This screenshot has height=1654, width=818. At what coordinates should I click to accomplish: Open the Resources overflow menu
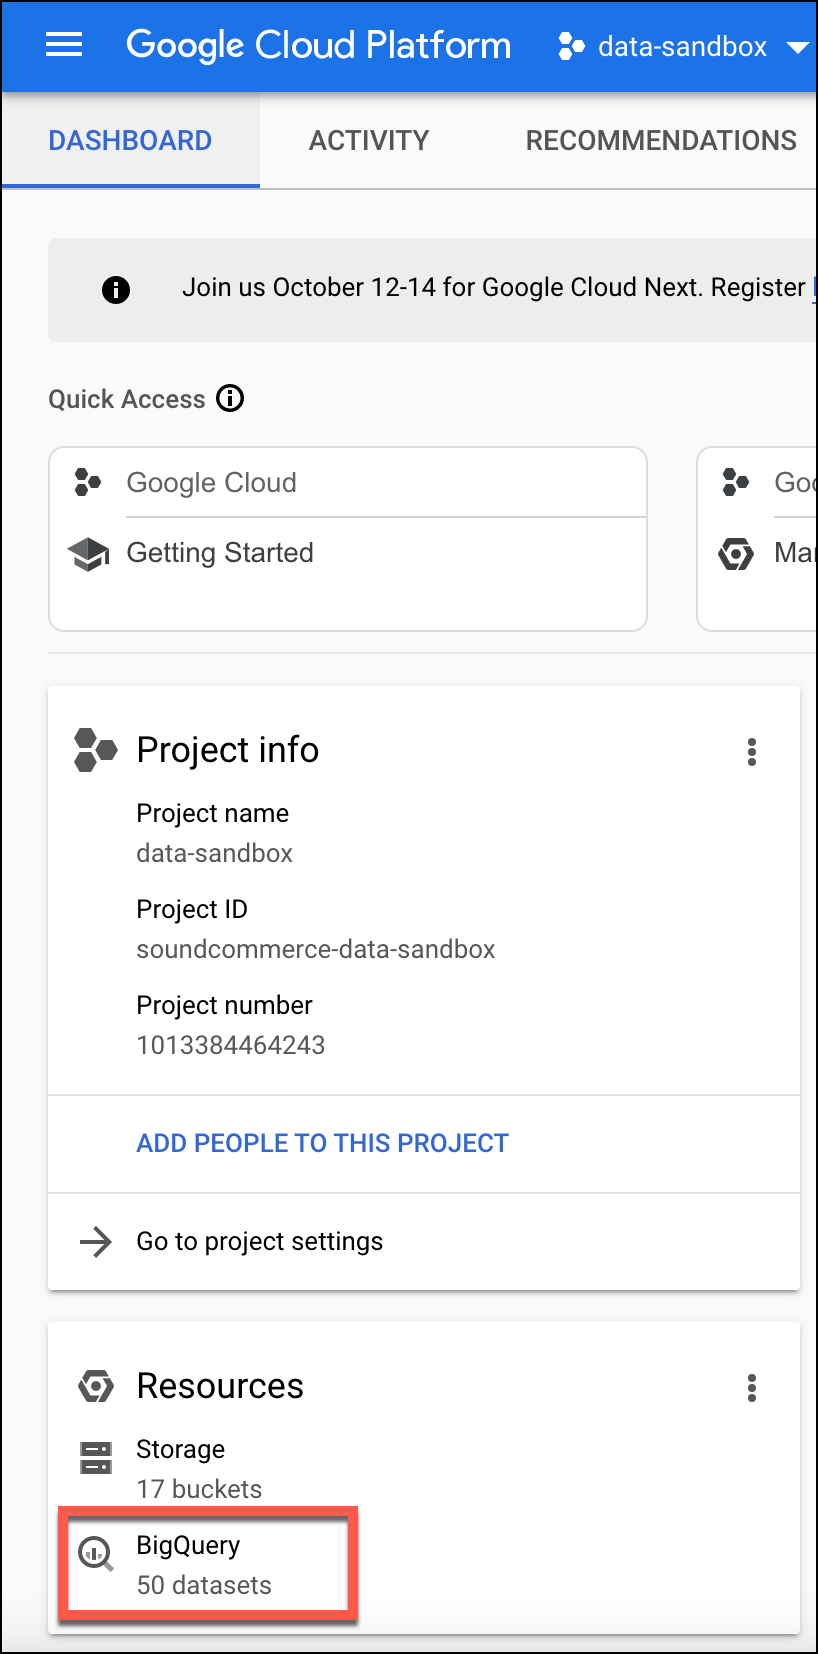click(x=751, y=1388)
